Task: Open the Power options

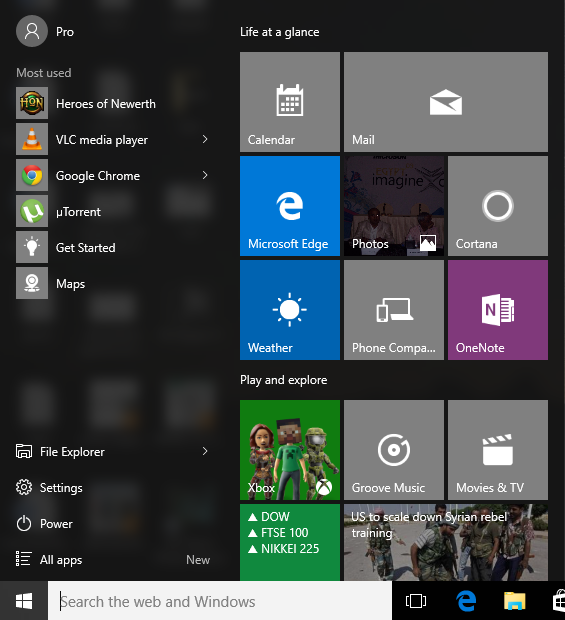Action: [x=113, y=524]
